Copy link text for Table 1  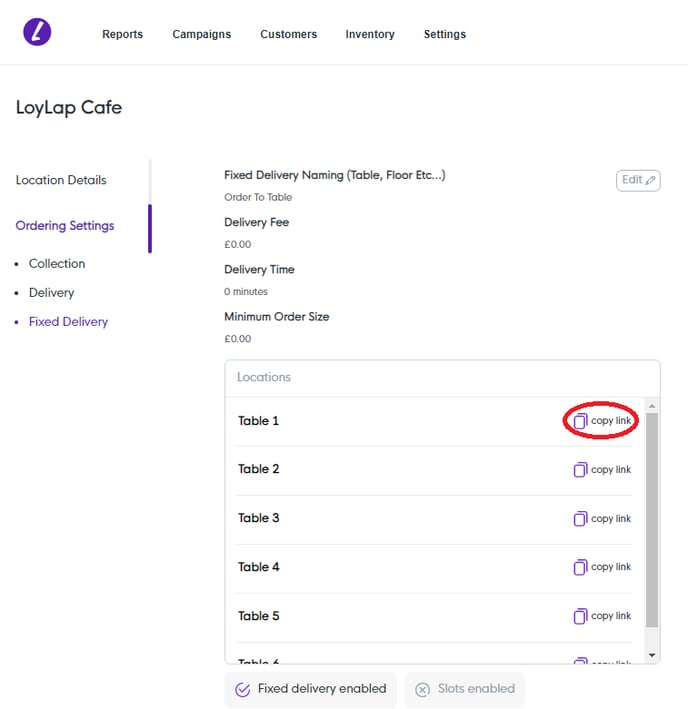pyautogui.click(x=611, y=421)
